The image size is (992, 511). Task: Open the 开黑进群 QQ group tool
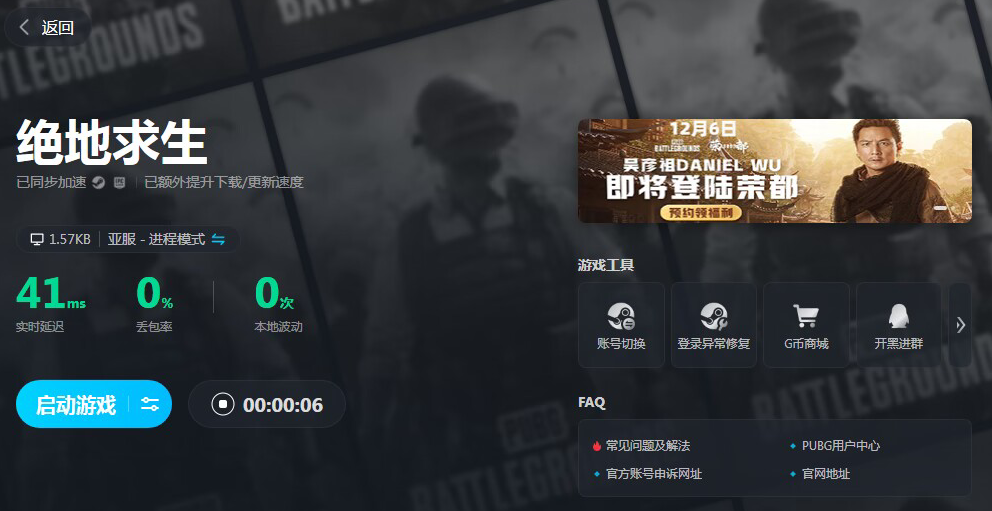pyautogui.click(x=898, y=325)
